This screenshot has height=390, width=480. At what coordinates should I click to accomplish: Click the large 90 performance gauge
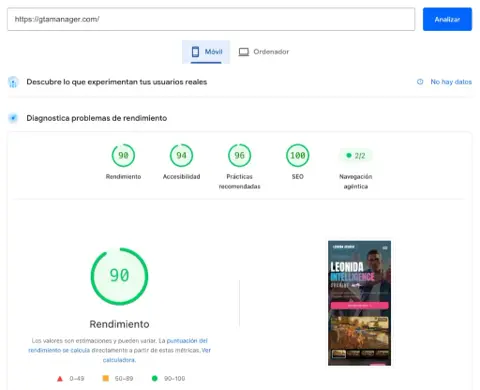(119, 276)
